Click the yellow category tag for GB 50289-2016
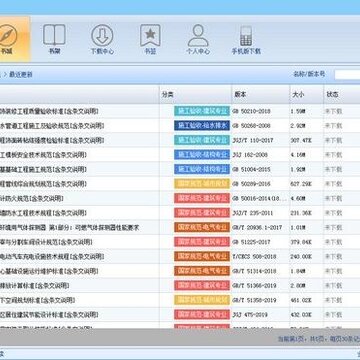360x360 pixels. [x=202, y=184]
